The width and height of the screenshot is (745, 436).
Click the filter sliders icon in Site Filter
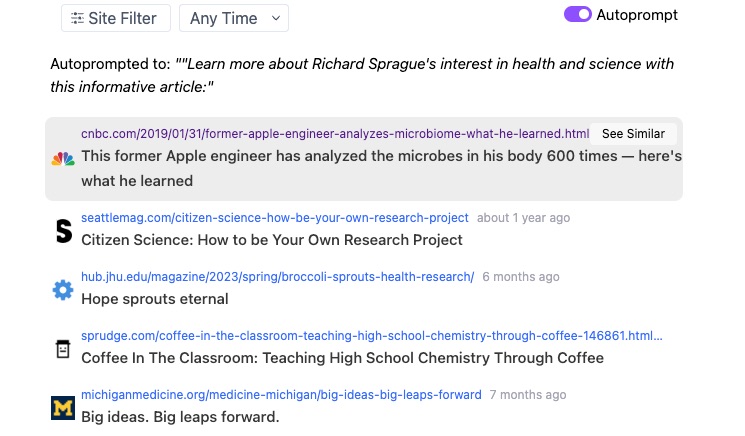click(77, 18)
